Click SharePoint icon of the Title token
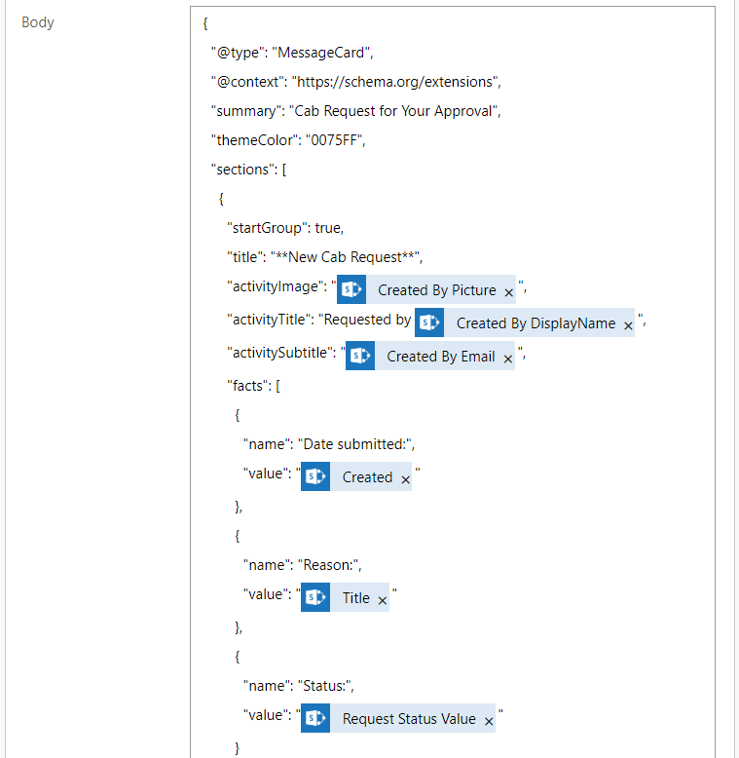739x758 pixels. point(315,598)
